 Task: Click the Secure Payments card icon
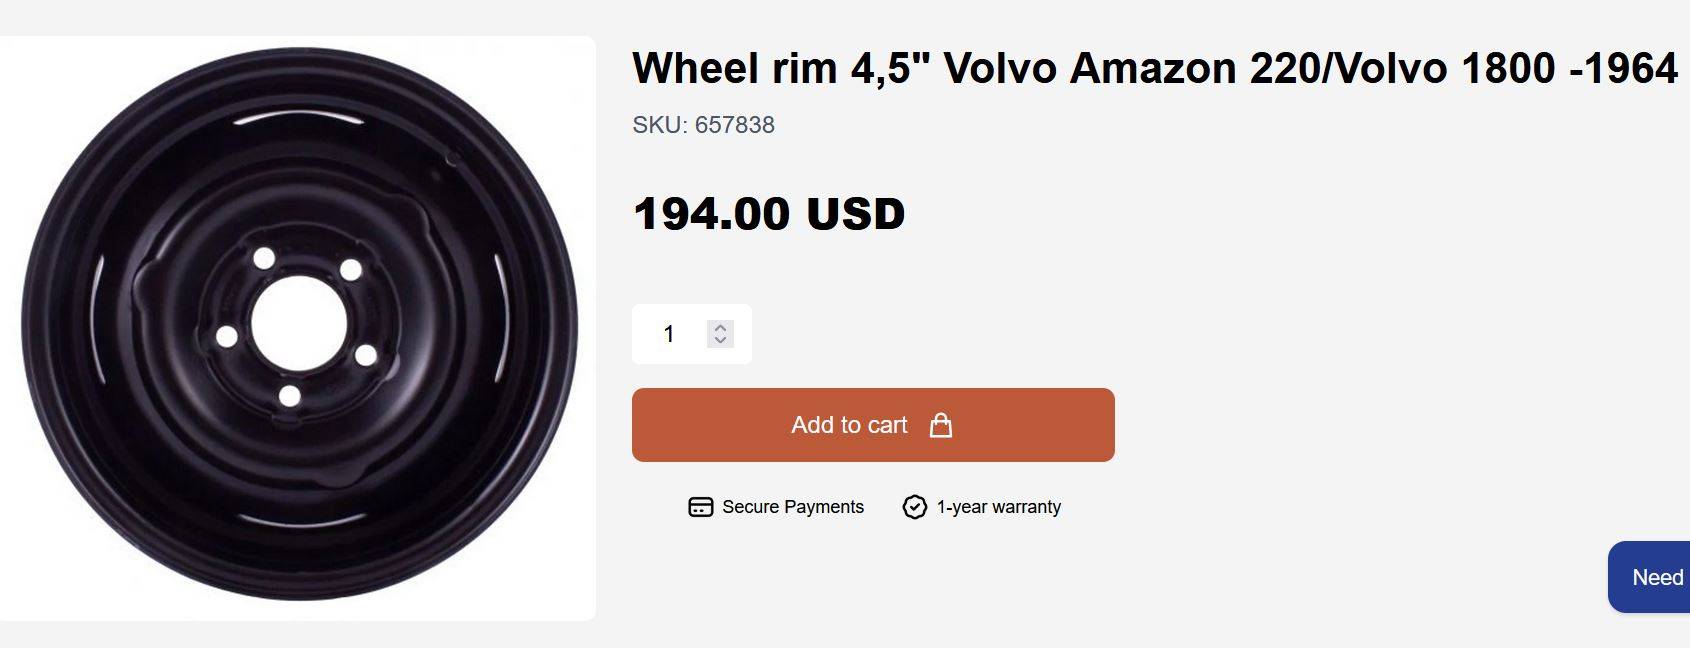click(x=700, y=507)
